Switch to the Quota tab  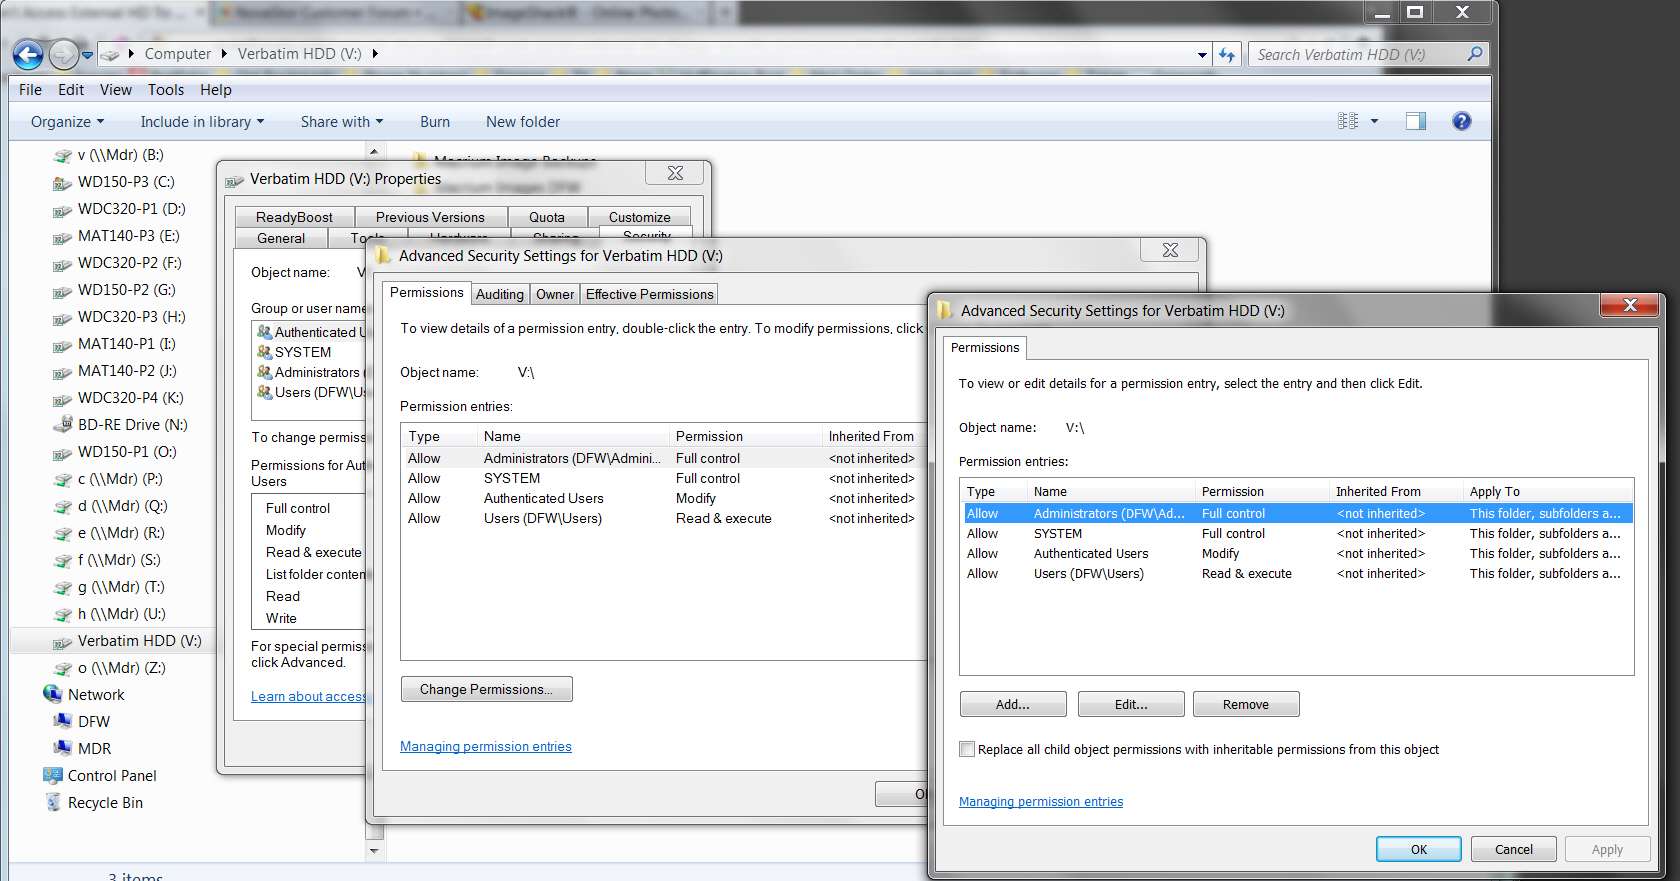547,217
